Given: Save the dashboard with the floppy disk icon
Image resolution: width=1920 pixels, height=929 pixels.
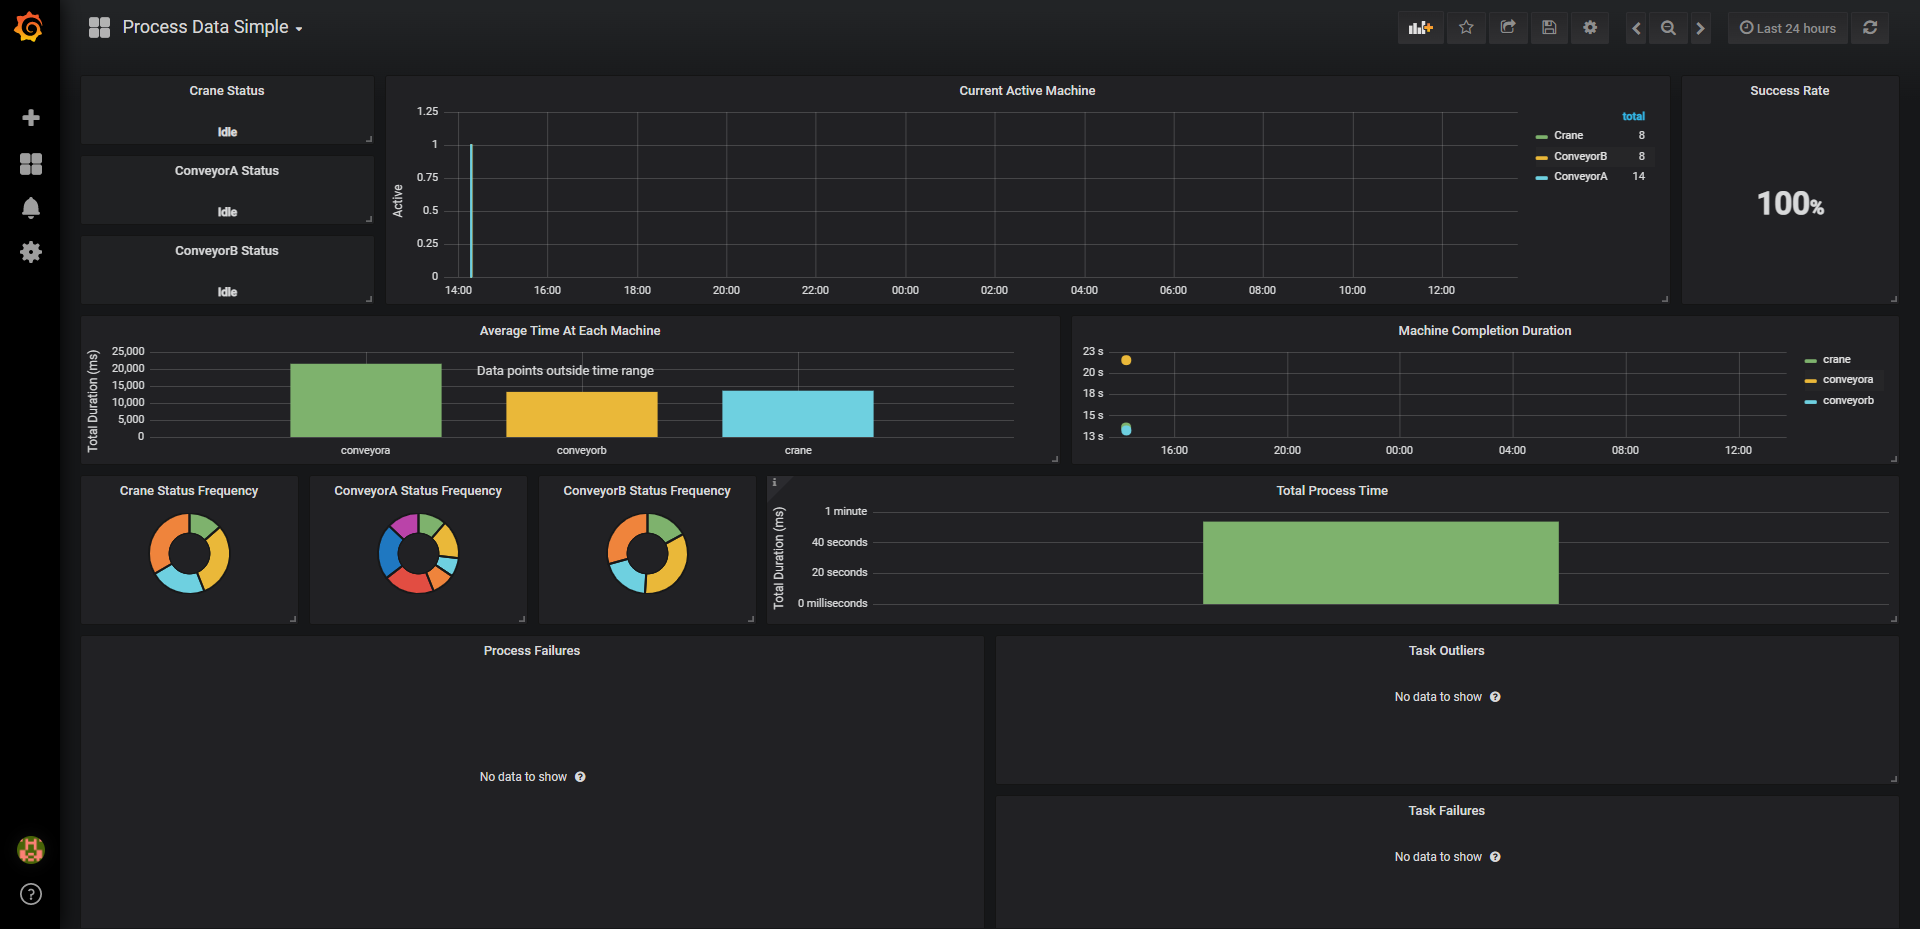Looking at the screenshot, I should pyautogui.click(x=1549, y=27).
